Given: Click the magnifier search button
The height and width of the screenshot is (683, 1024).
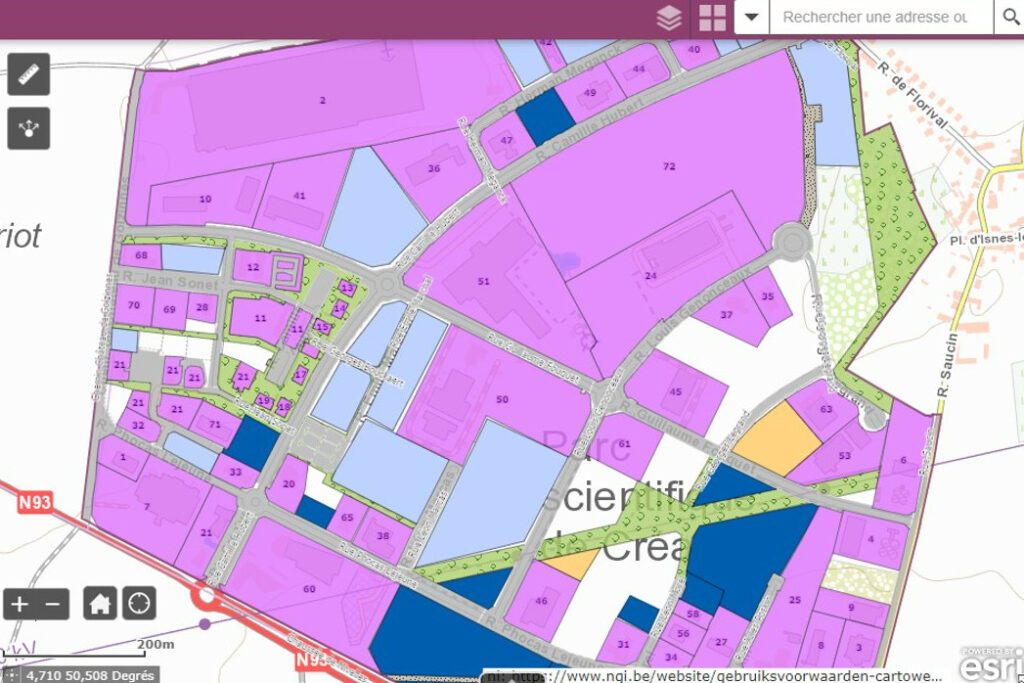Looking at the screenshot, I should (1010, 17).
